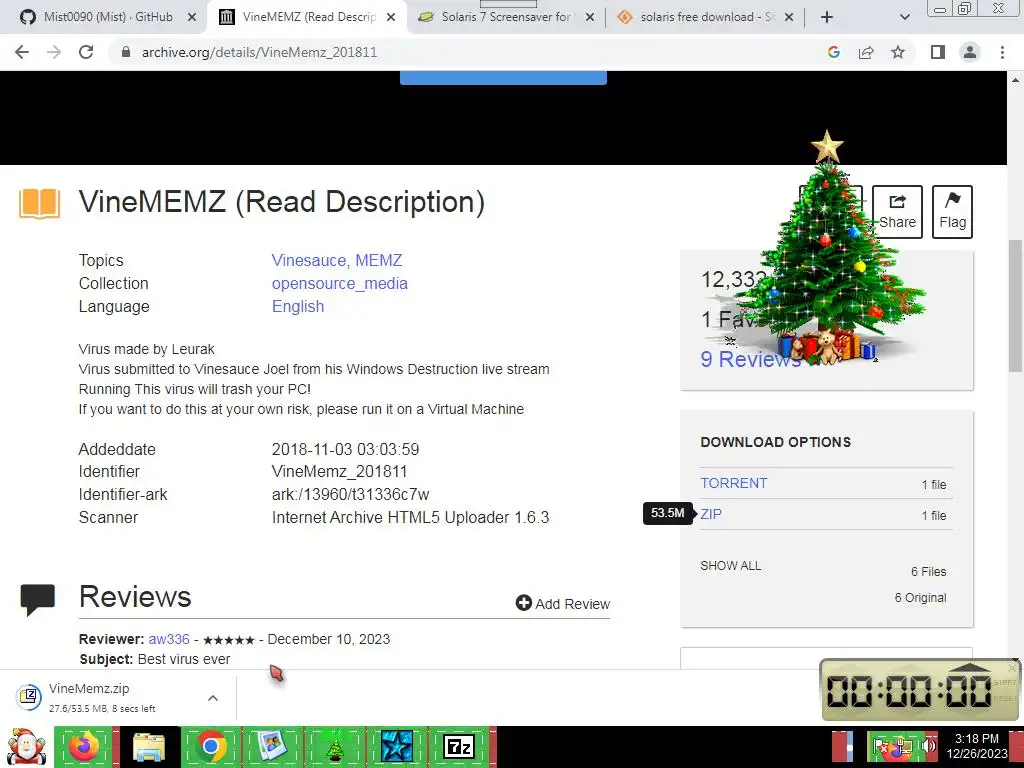
Task: Open the photo viewer taskbar icon
Action: click(272, 747)
